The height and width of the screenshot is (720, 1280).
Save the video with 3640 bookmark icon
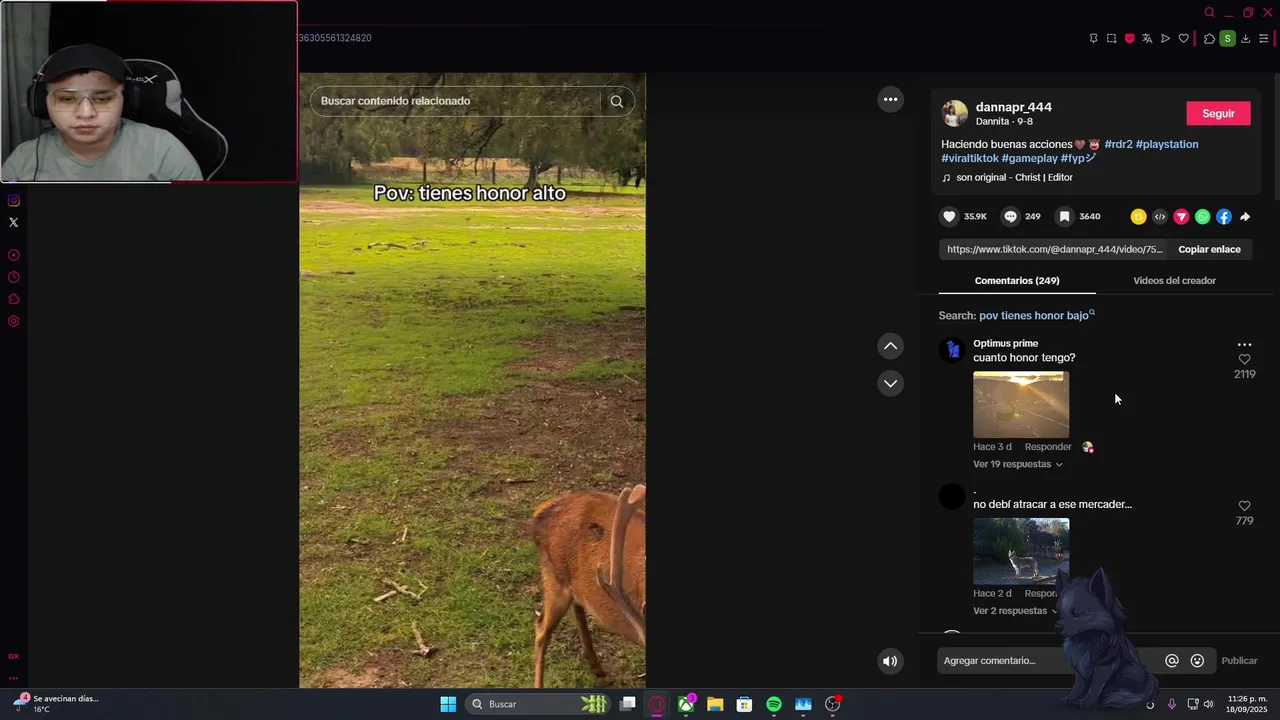1065,216
